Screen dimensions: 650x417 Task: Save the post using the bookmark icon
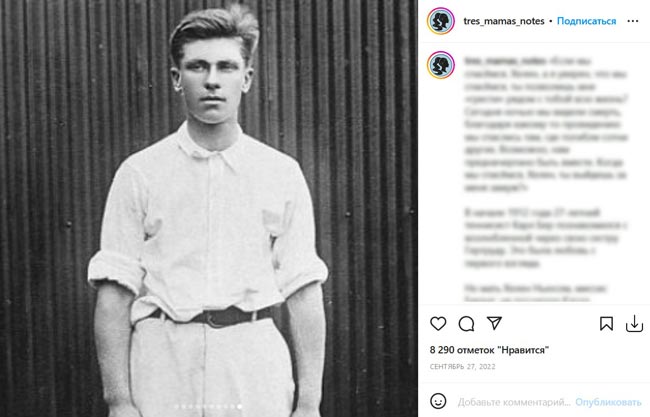coord(606,324)
